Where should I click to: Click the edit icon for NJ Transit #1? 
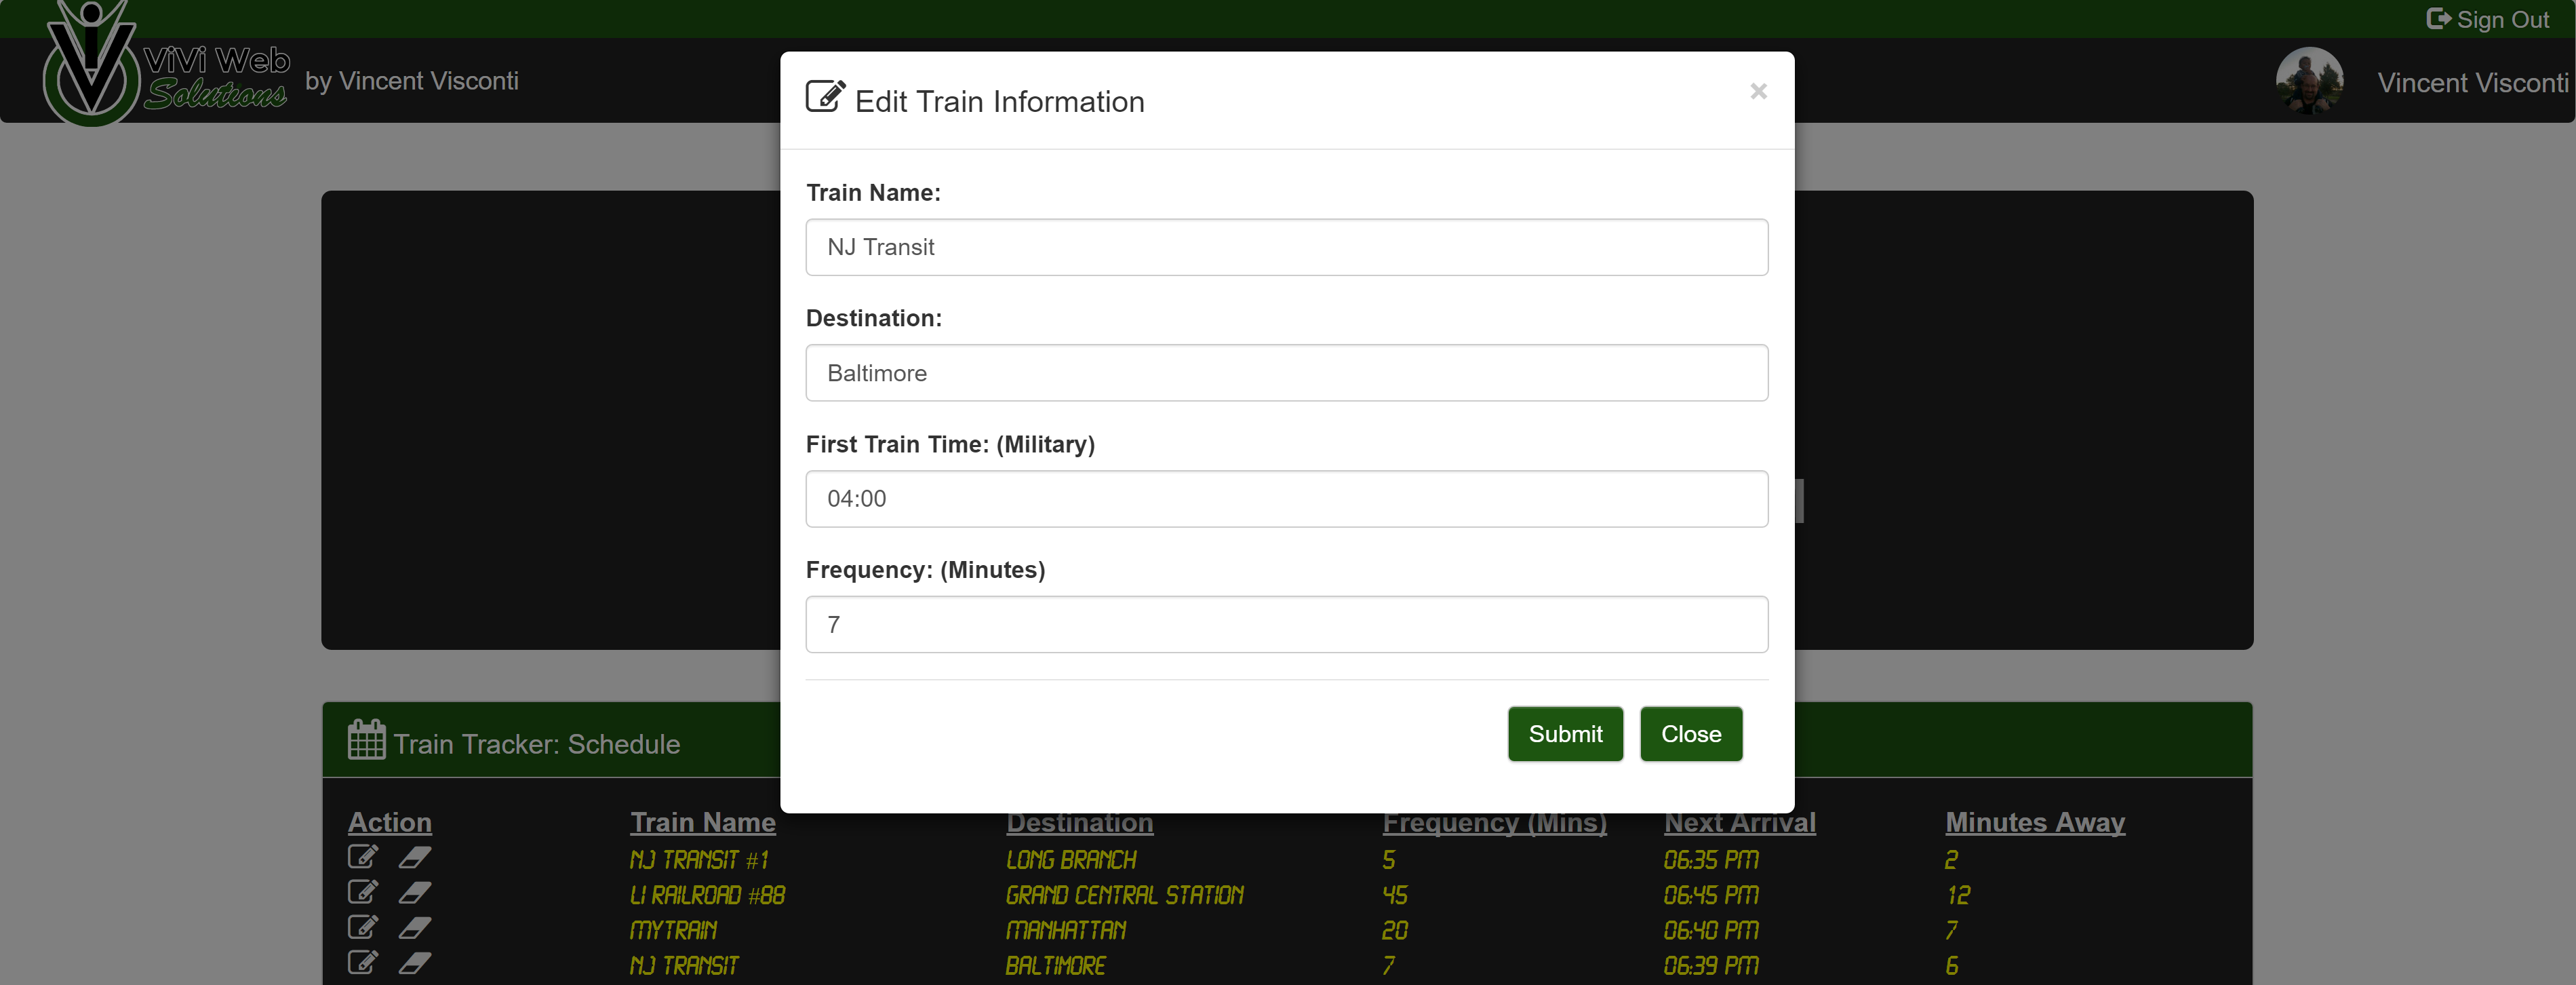pyautogui.click(x=362, y=857)
